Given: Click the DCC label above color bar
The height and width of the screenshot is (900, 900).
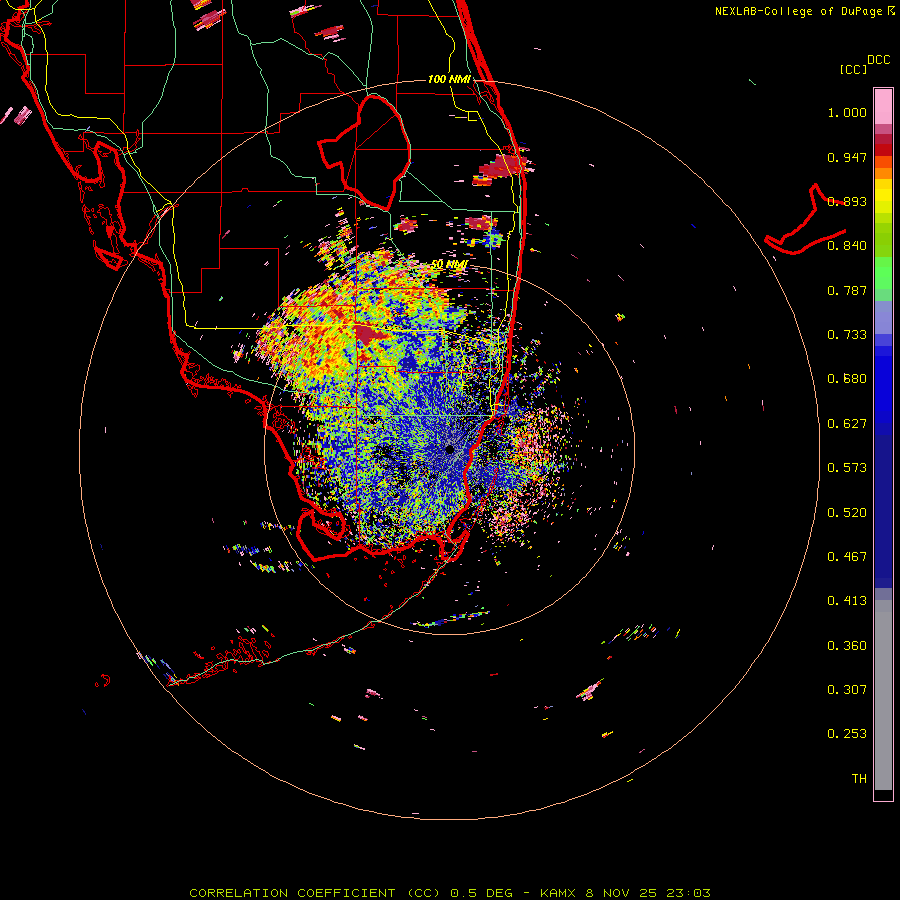Looking at the screenshot, I should pyautogui.click(x=878, y=60).
